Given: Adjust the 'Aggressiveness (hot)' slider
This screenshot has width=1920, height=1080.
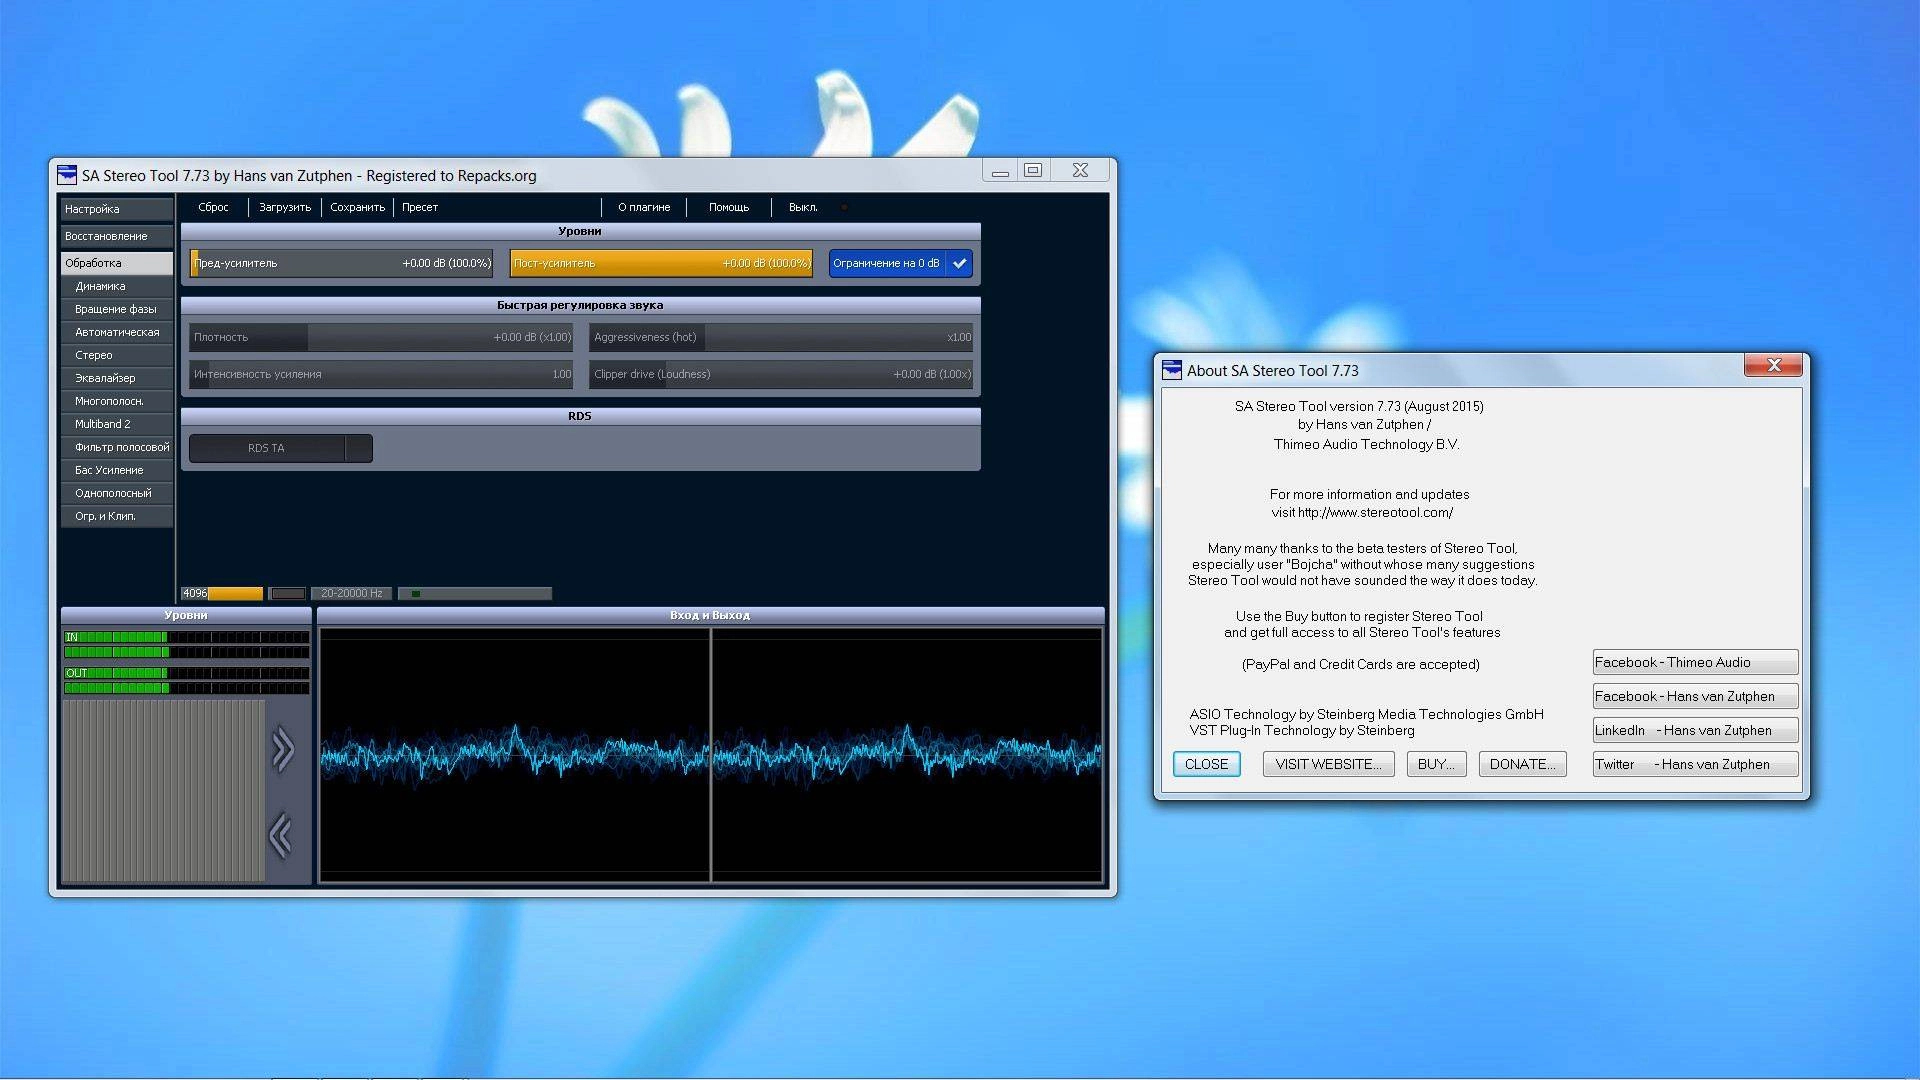Looking at the screenshot, I should pos(781,337).
